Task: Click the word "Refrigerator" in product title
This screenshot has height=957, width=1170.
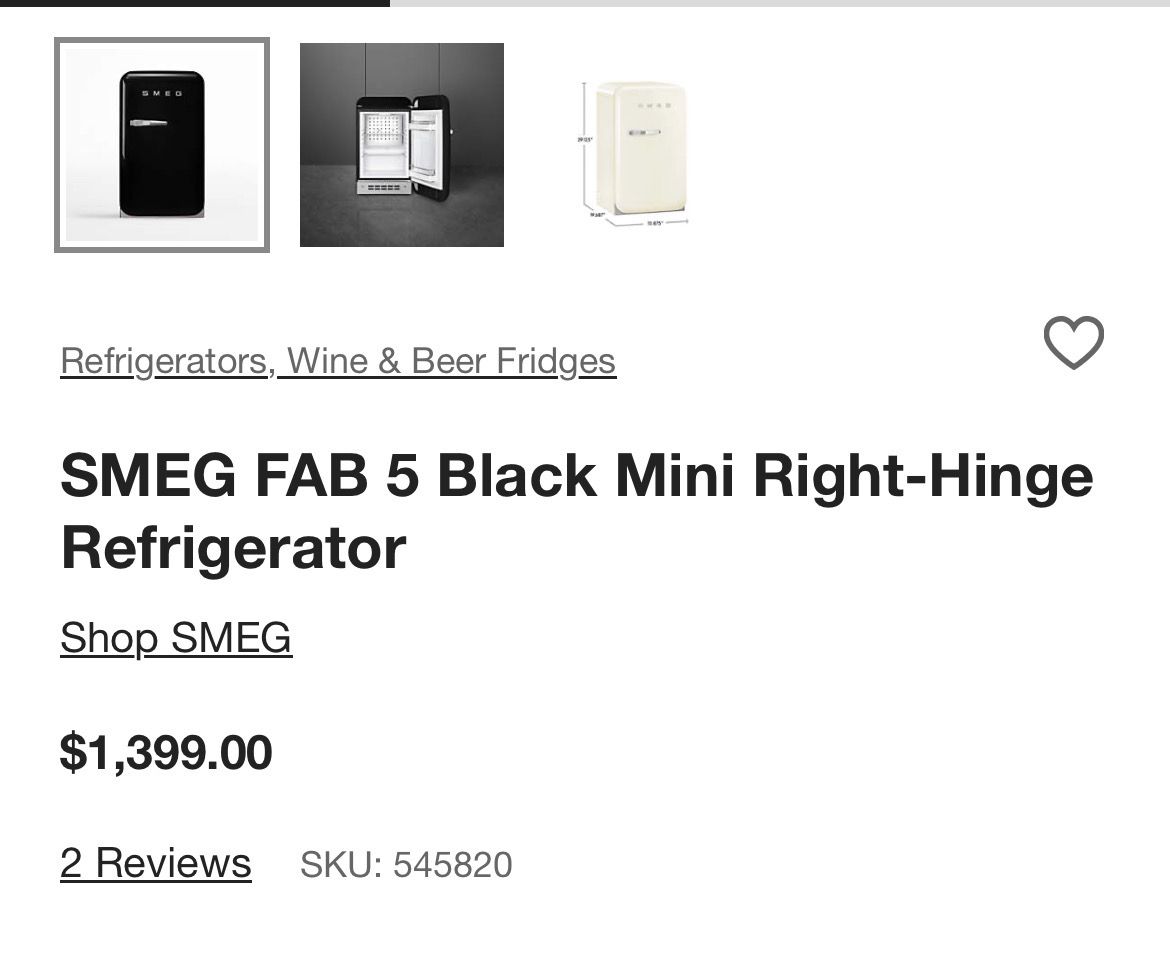Action: point(233,548)
